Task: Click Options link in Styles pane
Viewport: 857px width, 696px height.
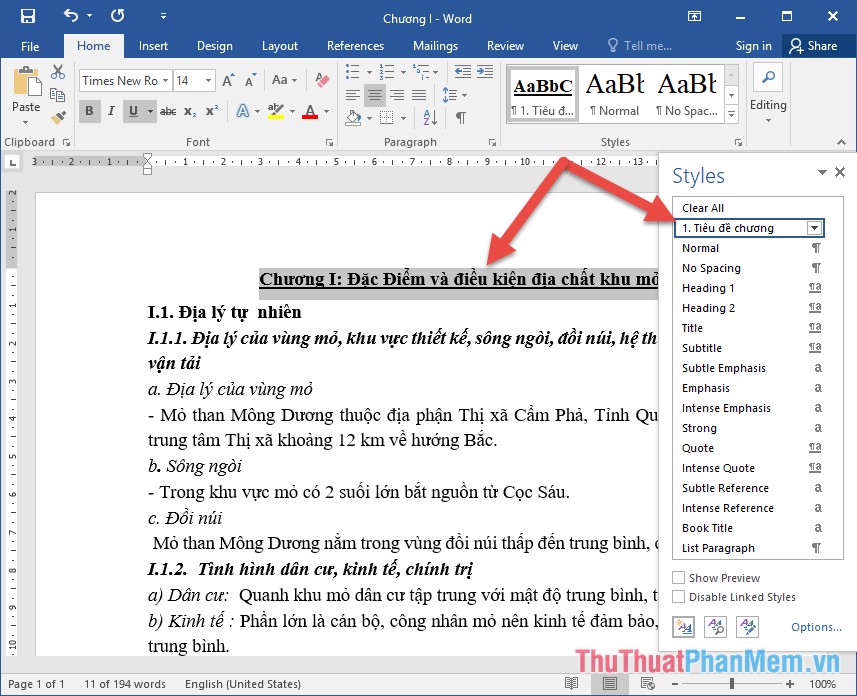Action: click(814, 627)
